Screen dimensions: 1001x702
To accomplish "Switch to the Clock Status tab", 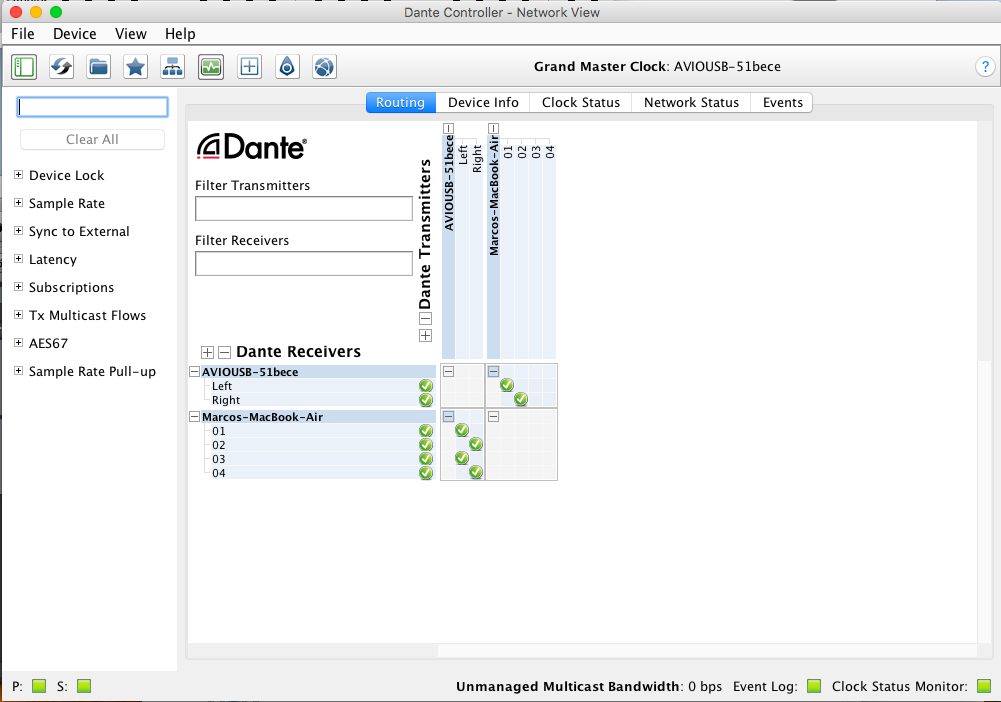I will (x=580, y=102).
